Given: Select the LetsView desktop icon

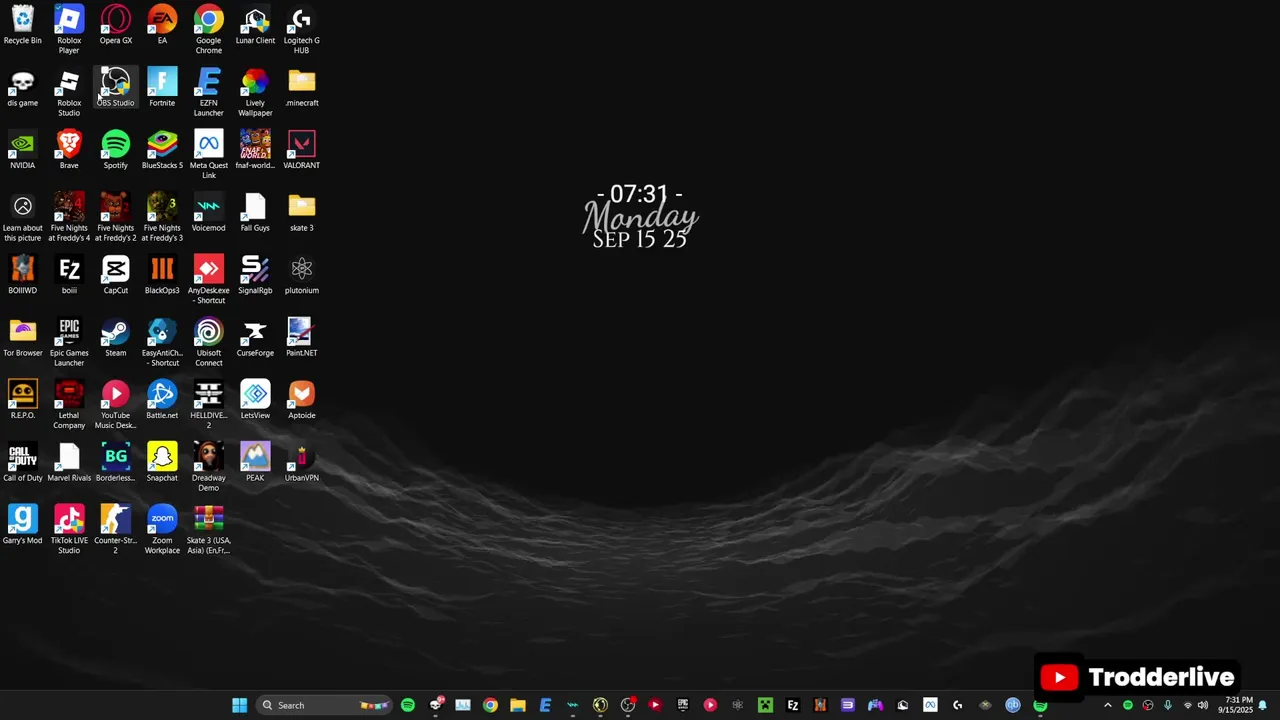Looking at the screenshot, I should [x=255, y=401].
